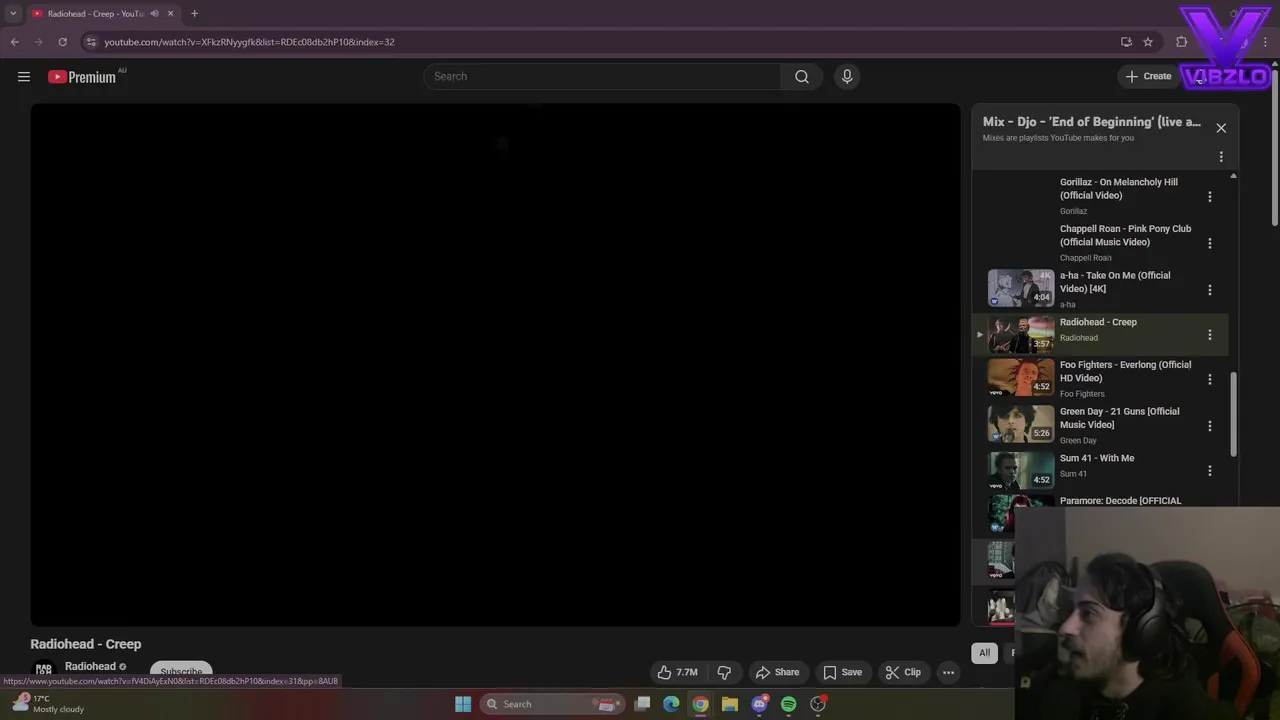
Task: Install app icon in address bar
Action: tap(1126, 42)
